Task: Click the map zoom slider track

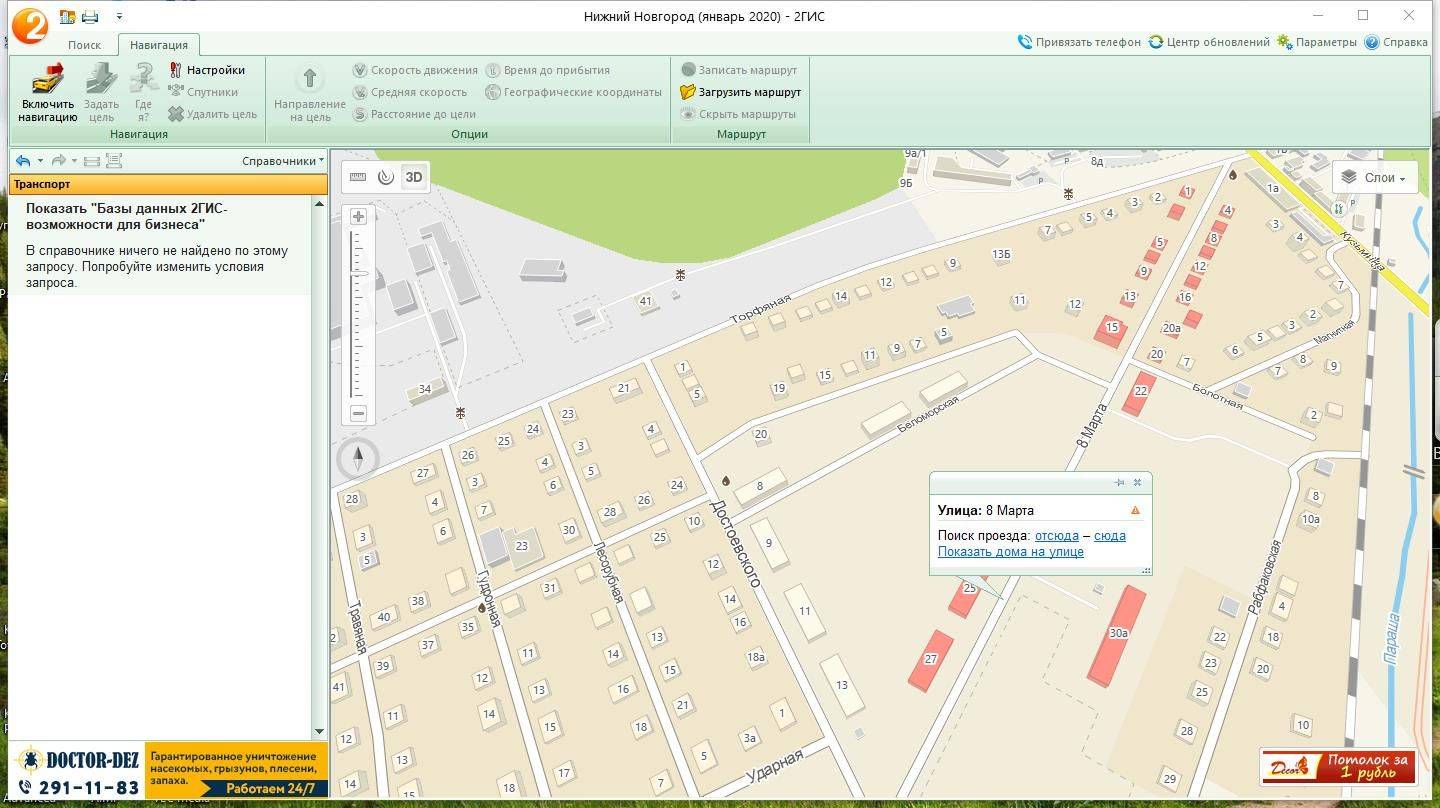Action: pos(358,315)
